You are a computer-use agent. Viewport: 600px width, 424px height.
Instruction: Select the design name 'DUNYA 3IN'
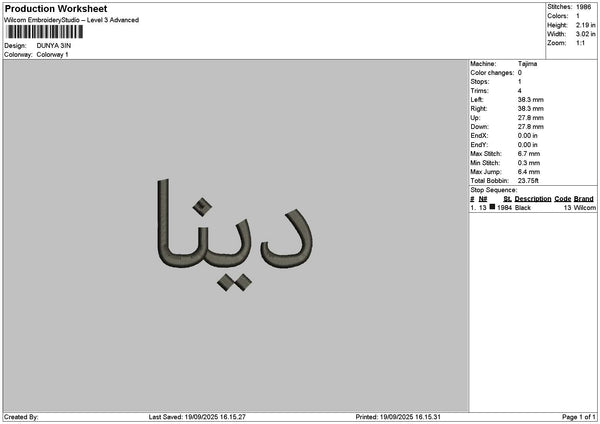[54, 46]
